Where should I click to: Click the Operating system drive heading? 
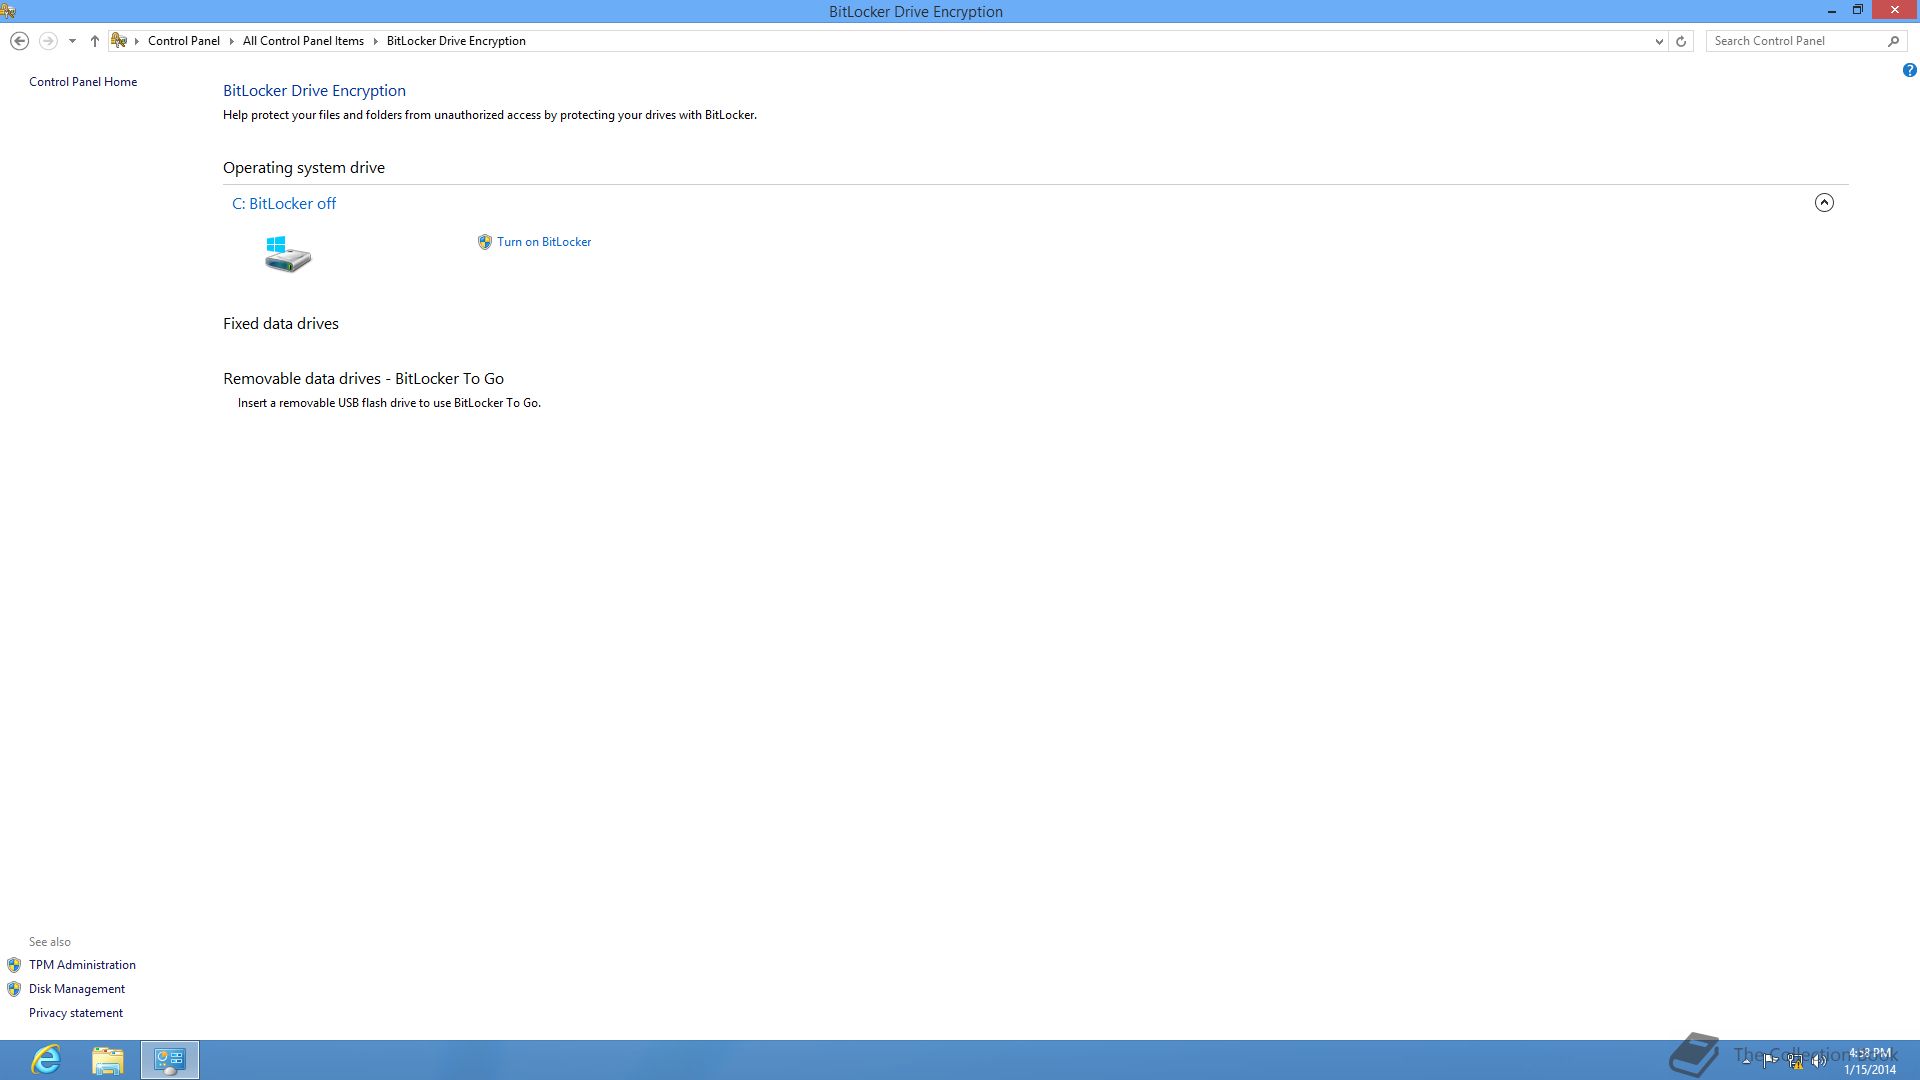click(304, 168)
